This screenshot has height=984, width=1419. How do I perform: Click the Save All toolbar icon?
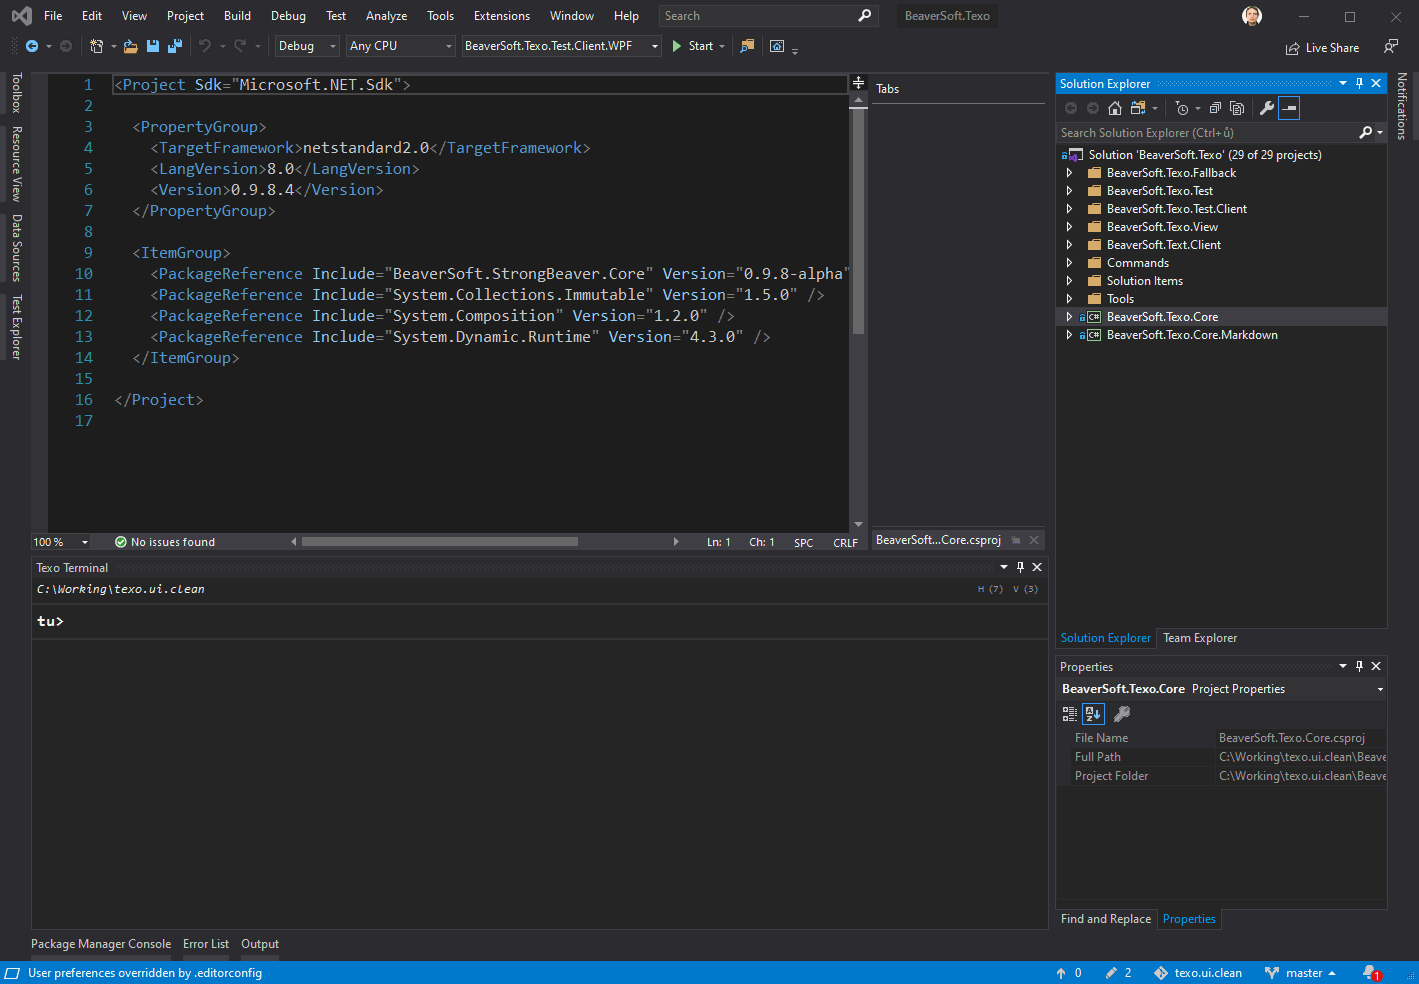(x=175, y=46)
